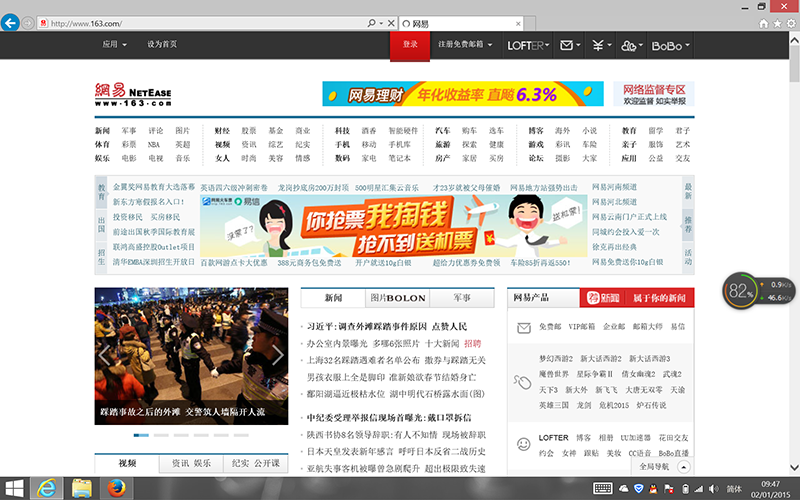The height and width of the screenshot is (500, 800).
Task: Click the smiley face icon beside LOFTER row
Action: pyautogui.click(x=523, y=444)
